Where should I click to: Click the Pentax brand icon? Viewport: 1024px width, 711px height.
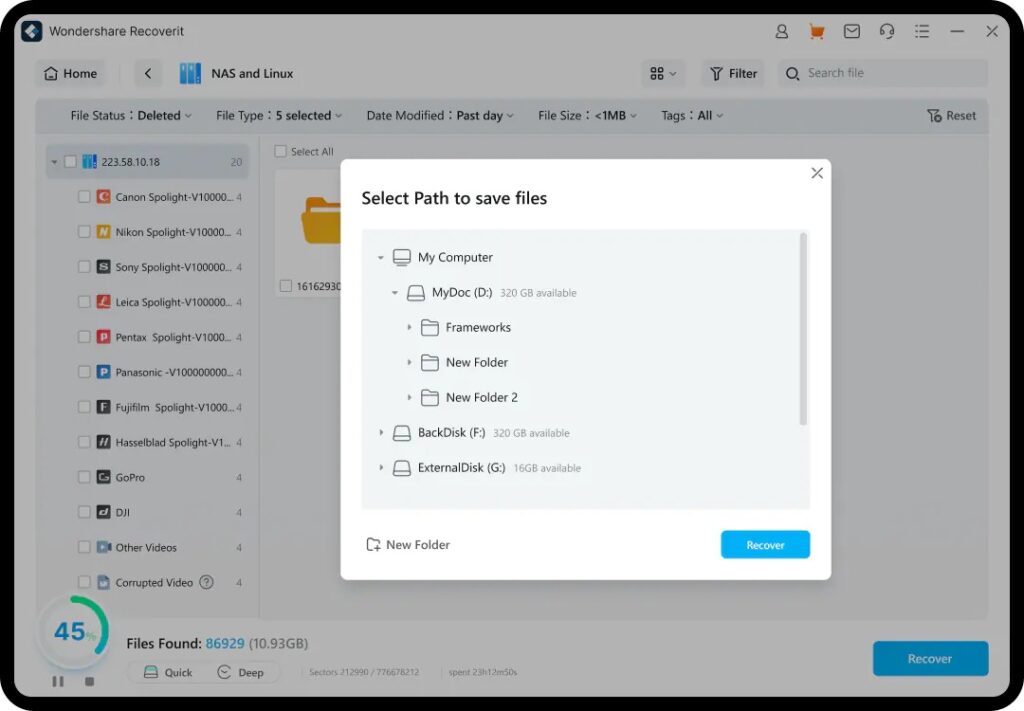103,337
